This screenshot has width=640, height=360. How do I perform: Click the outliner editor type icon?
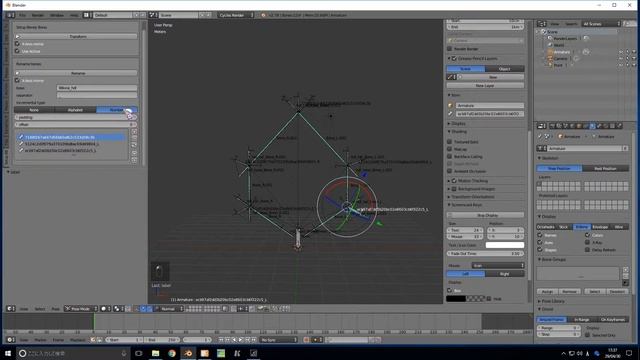coord(542,24)
